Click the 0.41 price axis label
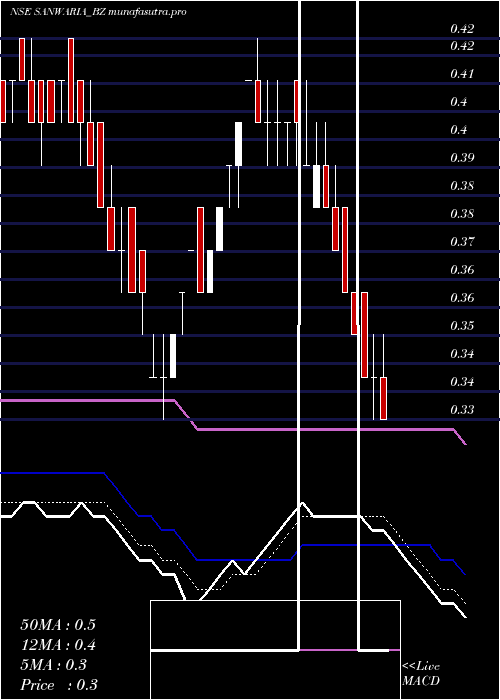Screen dimensions: 500x700 [x=462, y=74]
